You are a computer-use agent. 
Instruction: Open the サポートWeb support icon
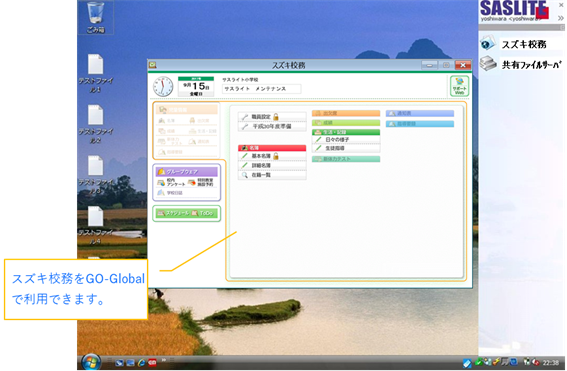pos(459,86)
